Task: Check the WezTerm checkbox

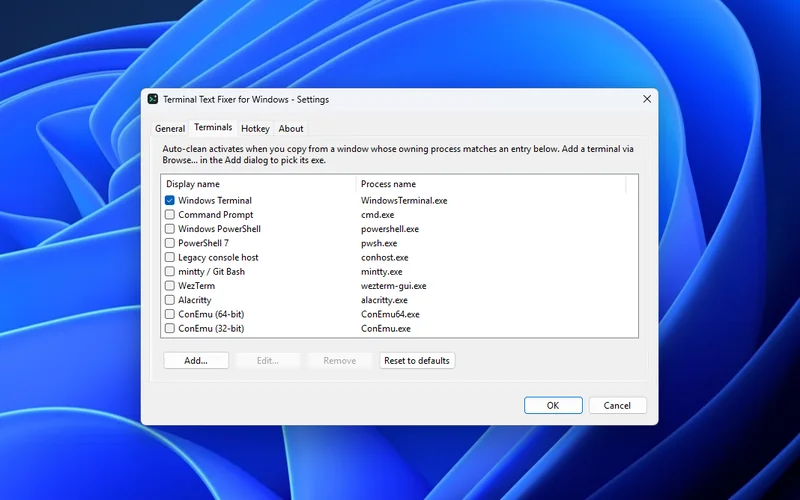Action: (x=170, y=286)
